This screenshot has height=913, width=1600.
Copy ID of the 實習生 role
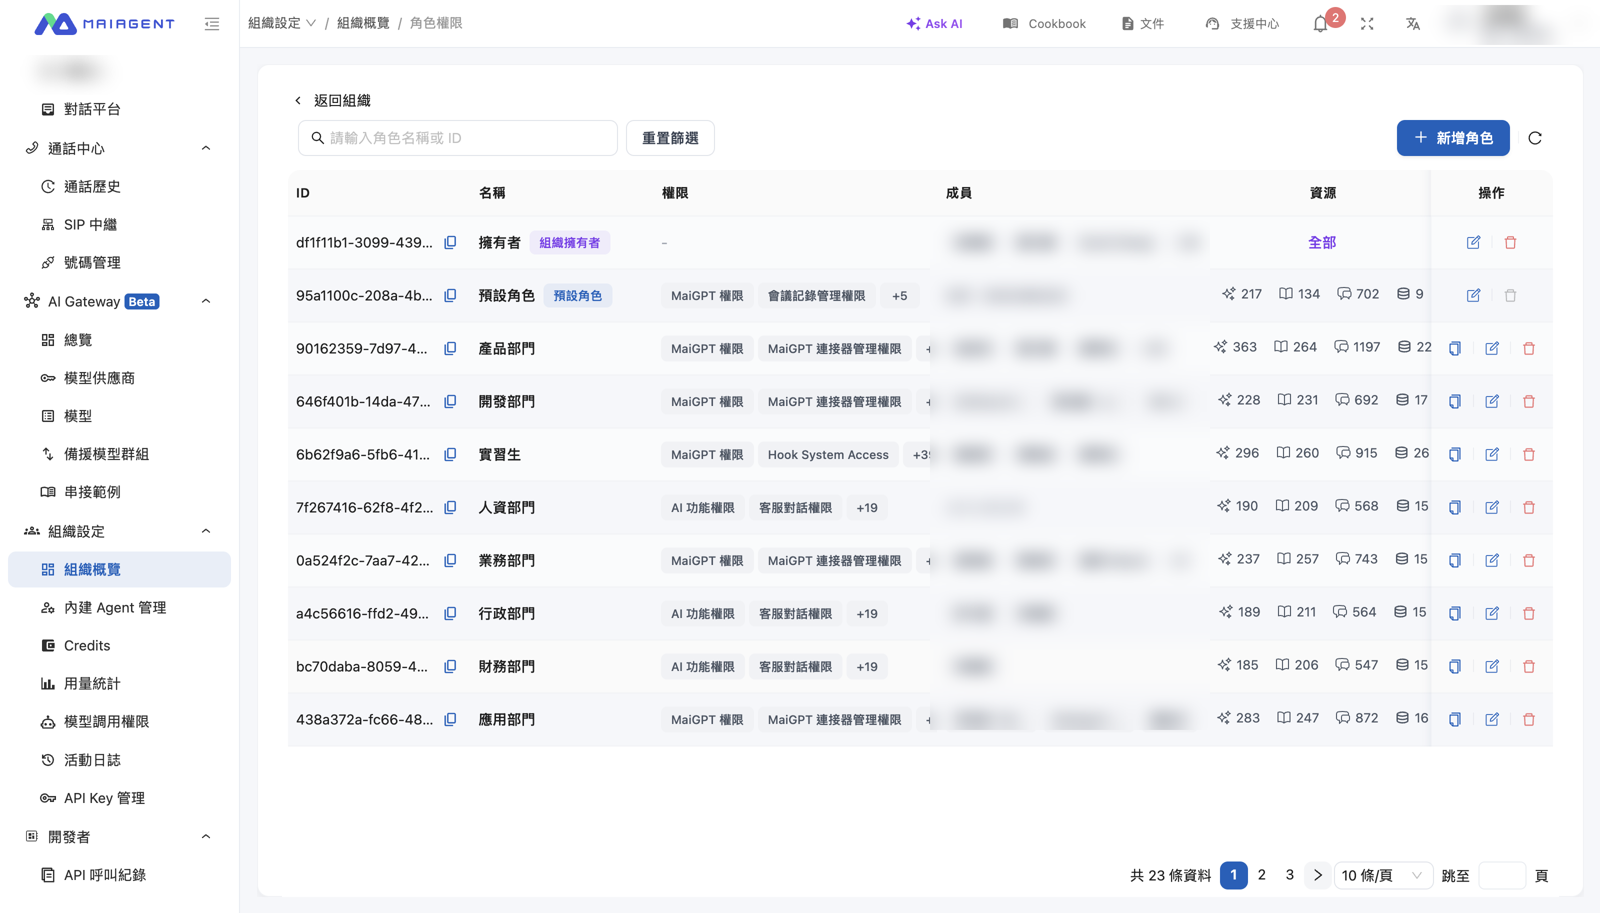click(x=450, y=454)
